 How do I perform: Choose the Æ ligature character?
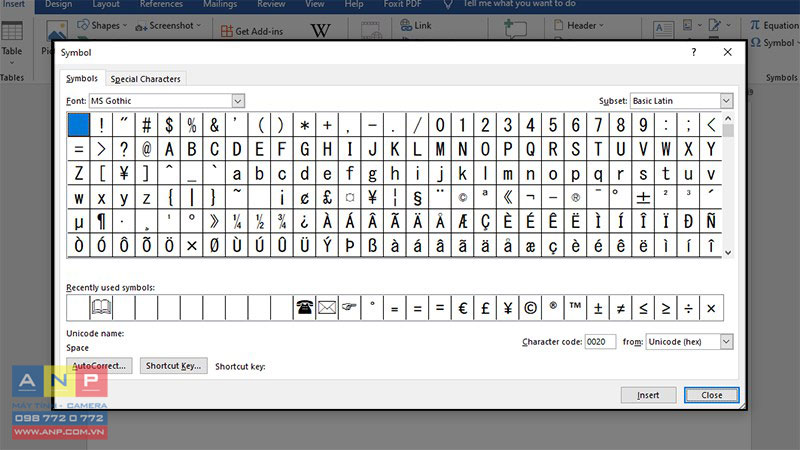point(462,221)
